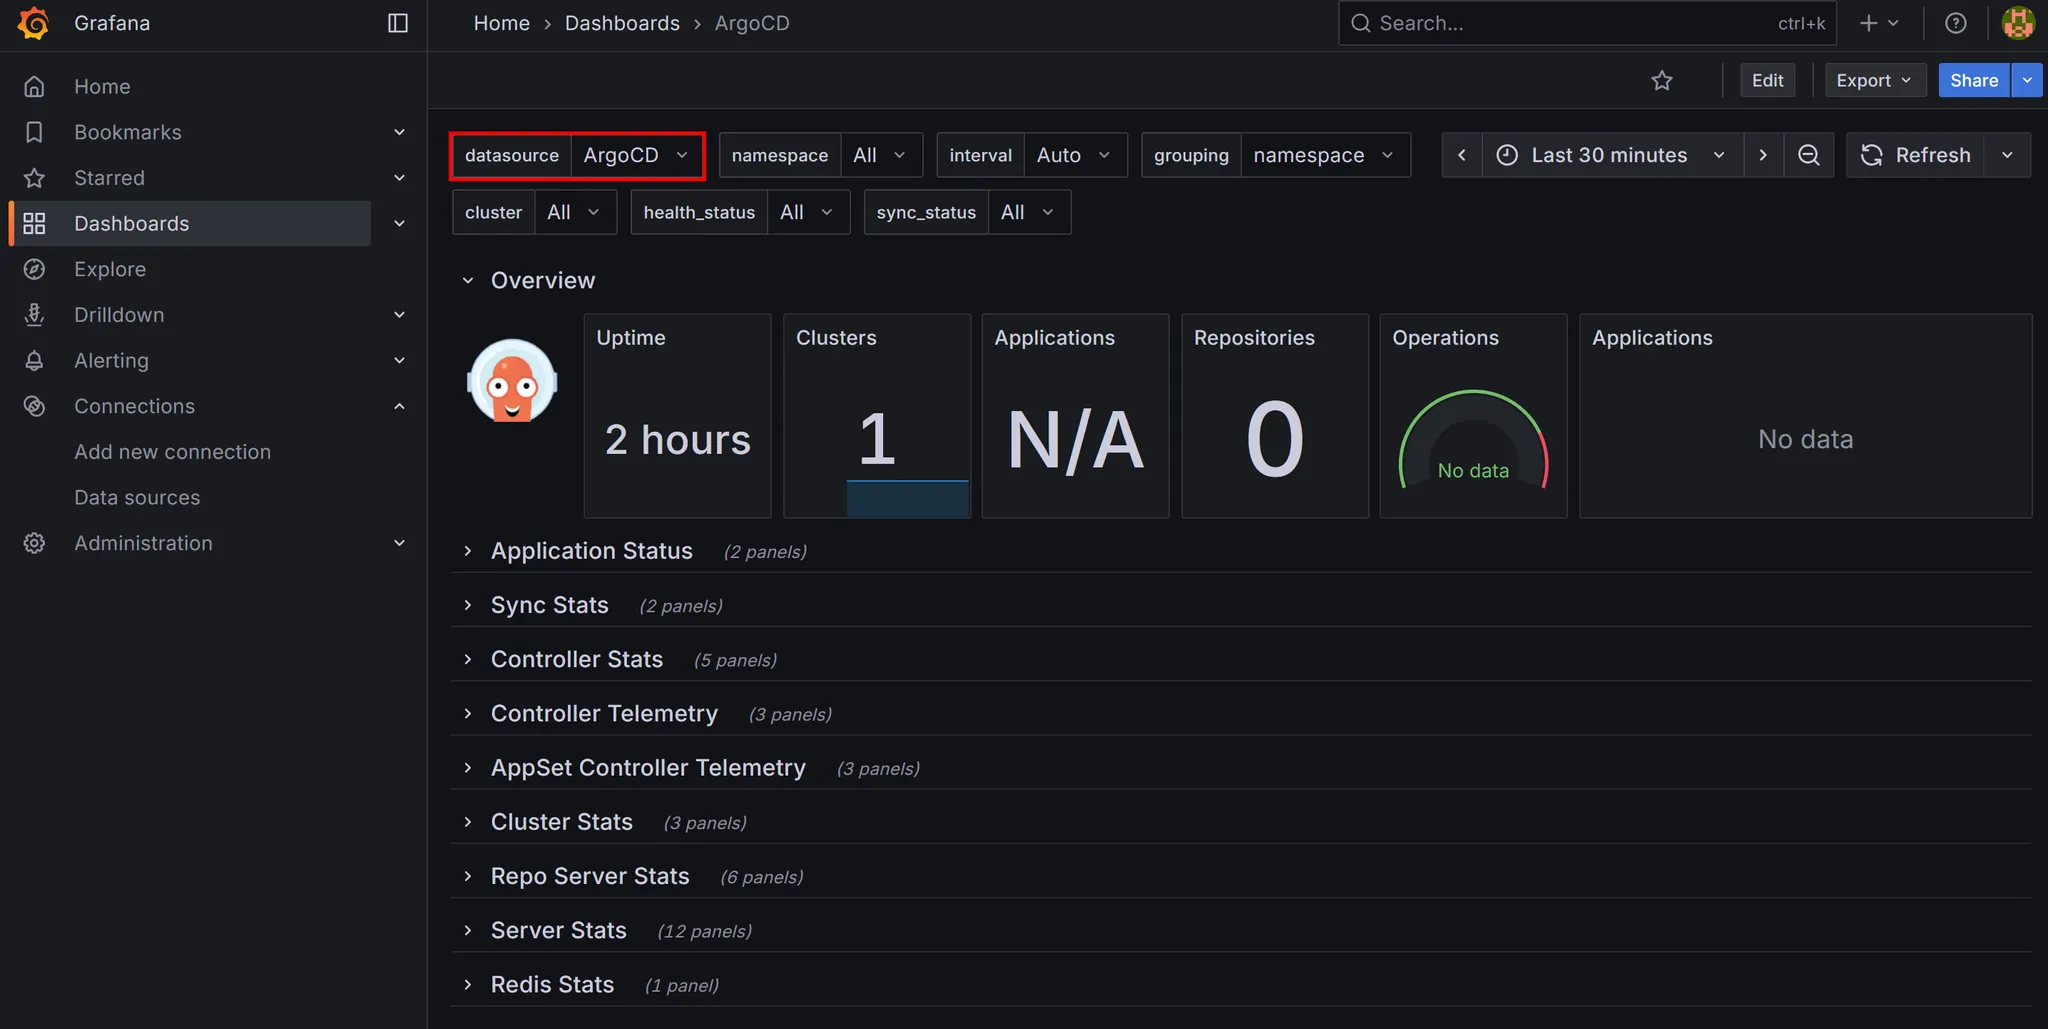Open the user profile avatar
The height and width of the screenshot is (1029, 2048).
[x=2018, y=23]
